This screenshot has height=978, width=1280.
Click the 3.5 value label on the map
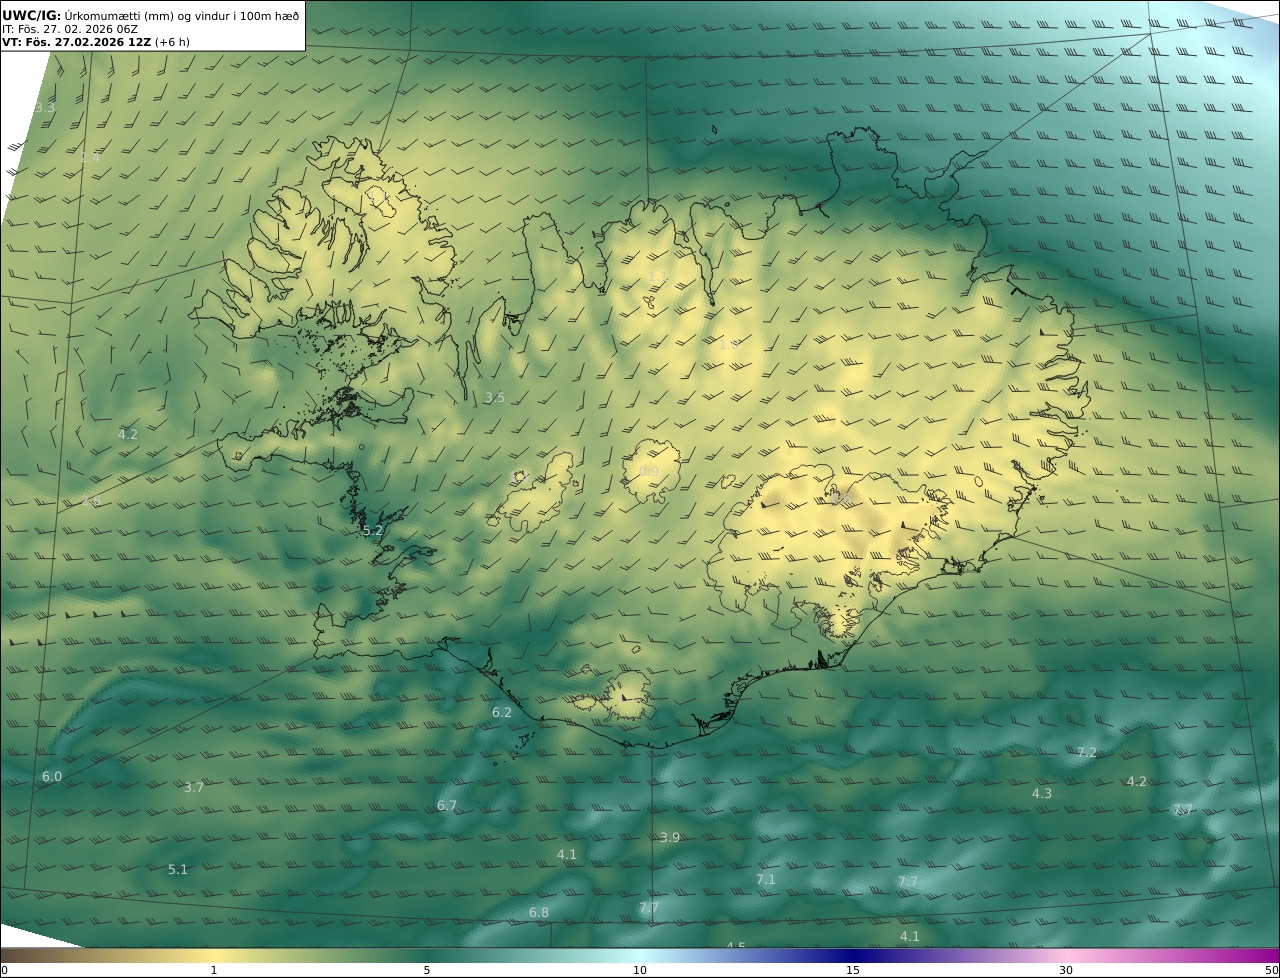click(494, 397)
